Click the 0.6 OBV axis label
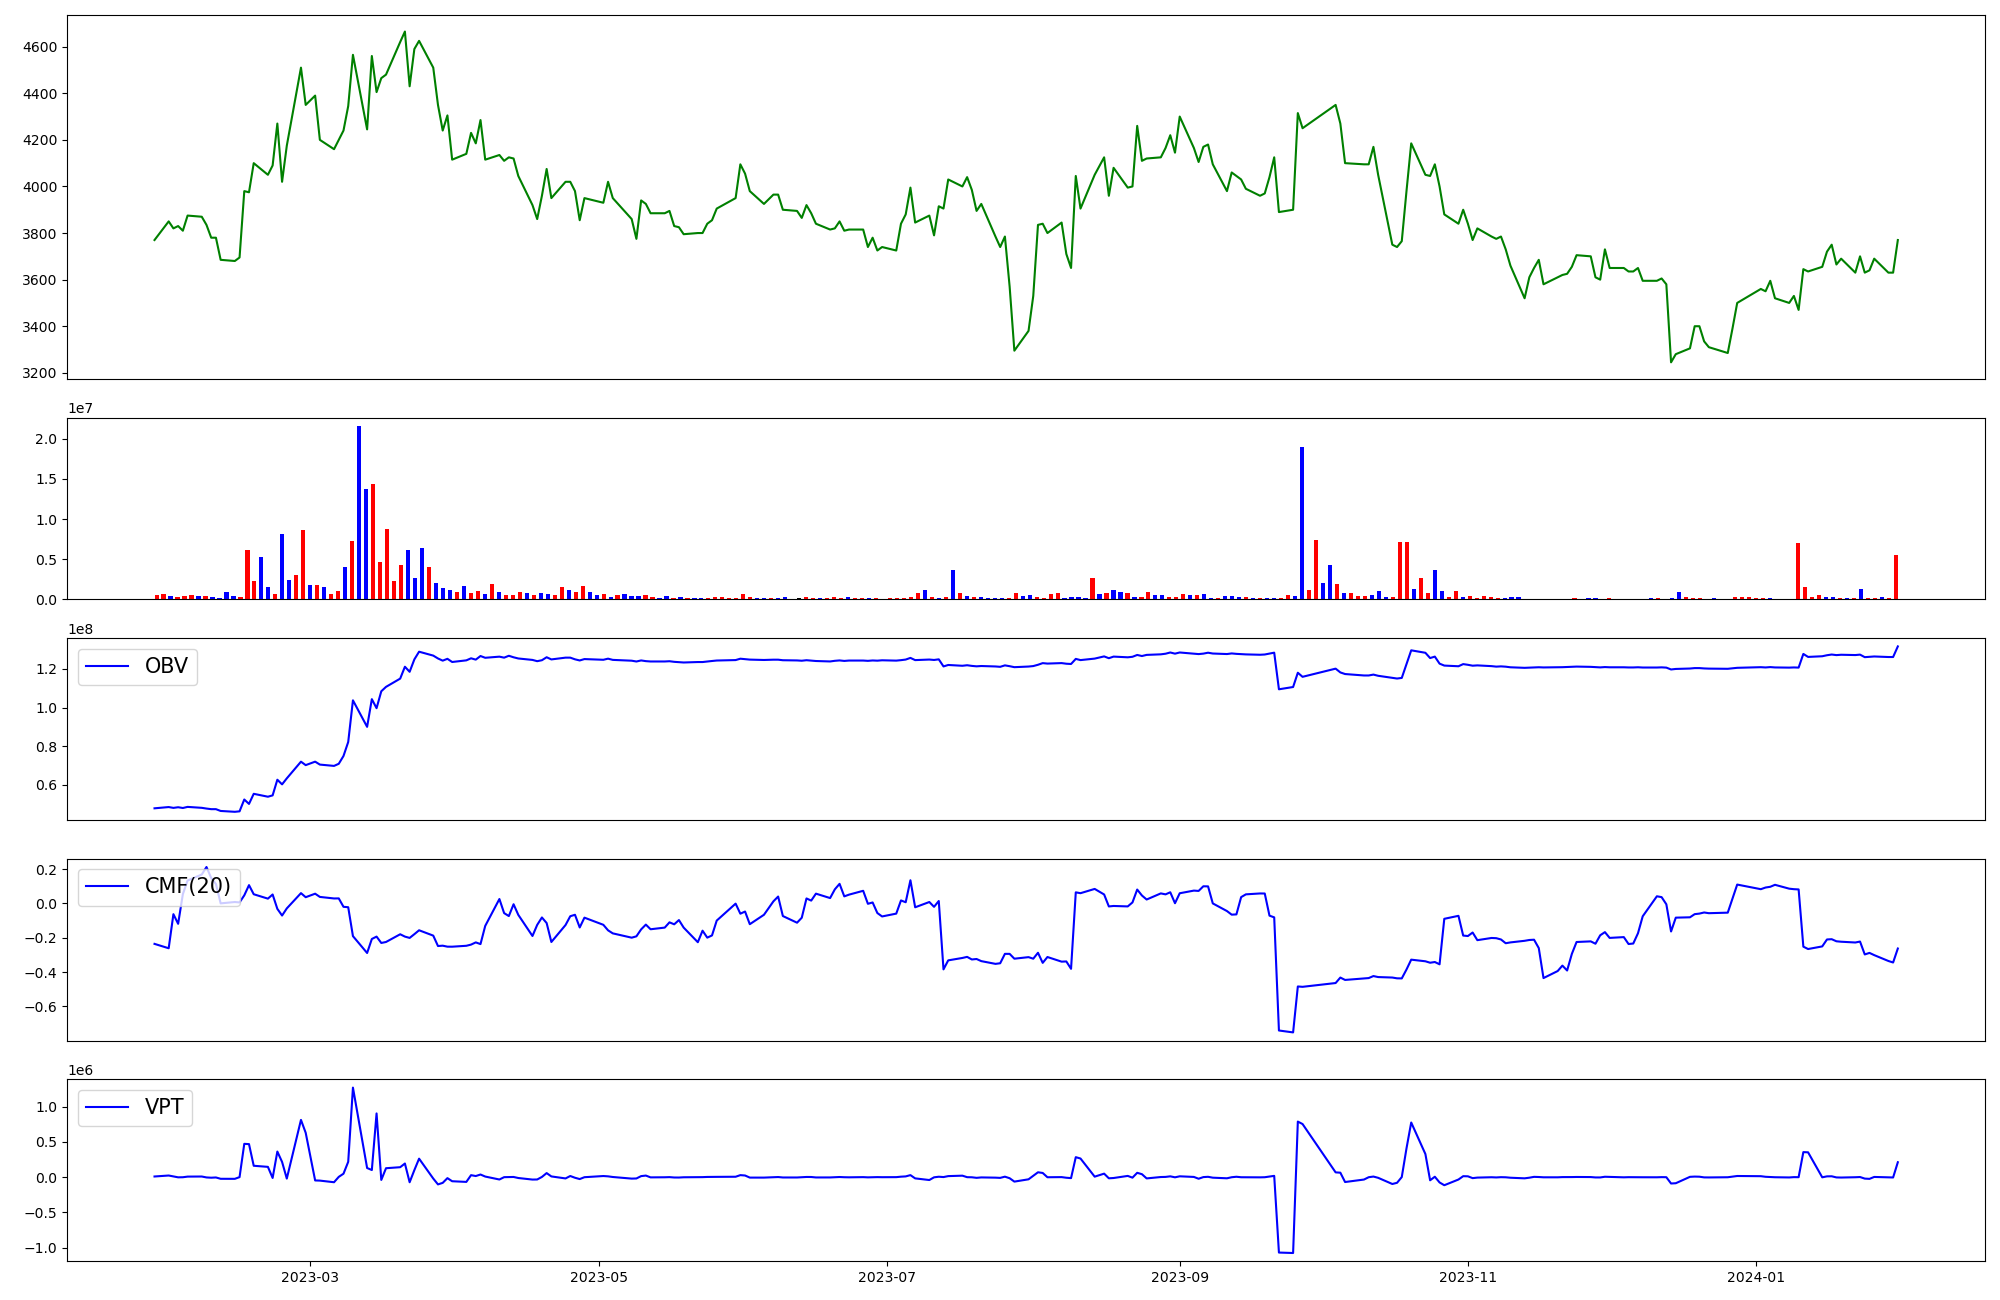 (x=48, y=785)
